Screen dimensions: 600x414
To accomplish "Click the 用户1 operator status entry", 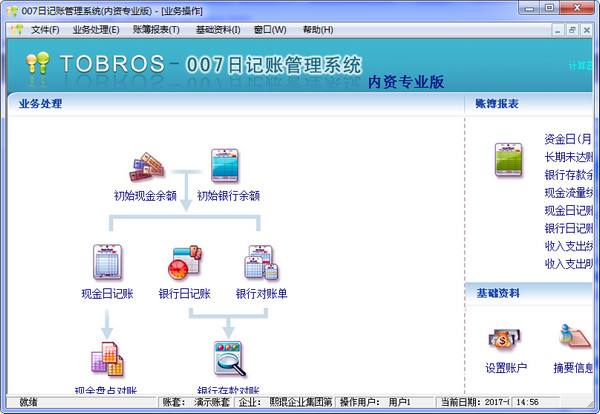I will point(399,402).
